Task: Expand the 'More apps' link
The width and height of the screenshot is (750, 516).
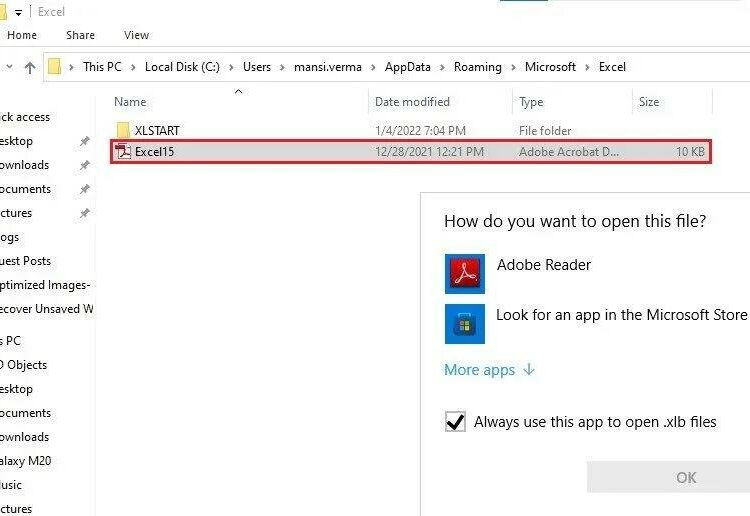Action: click(x=489, y=370)
